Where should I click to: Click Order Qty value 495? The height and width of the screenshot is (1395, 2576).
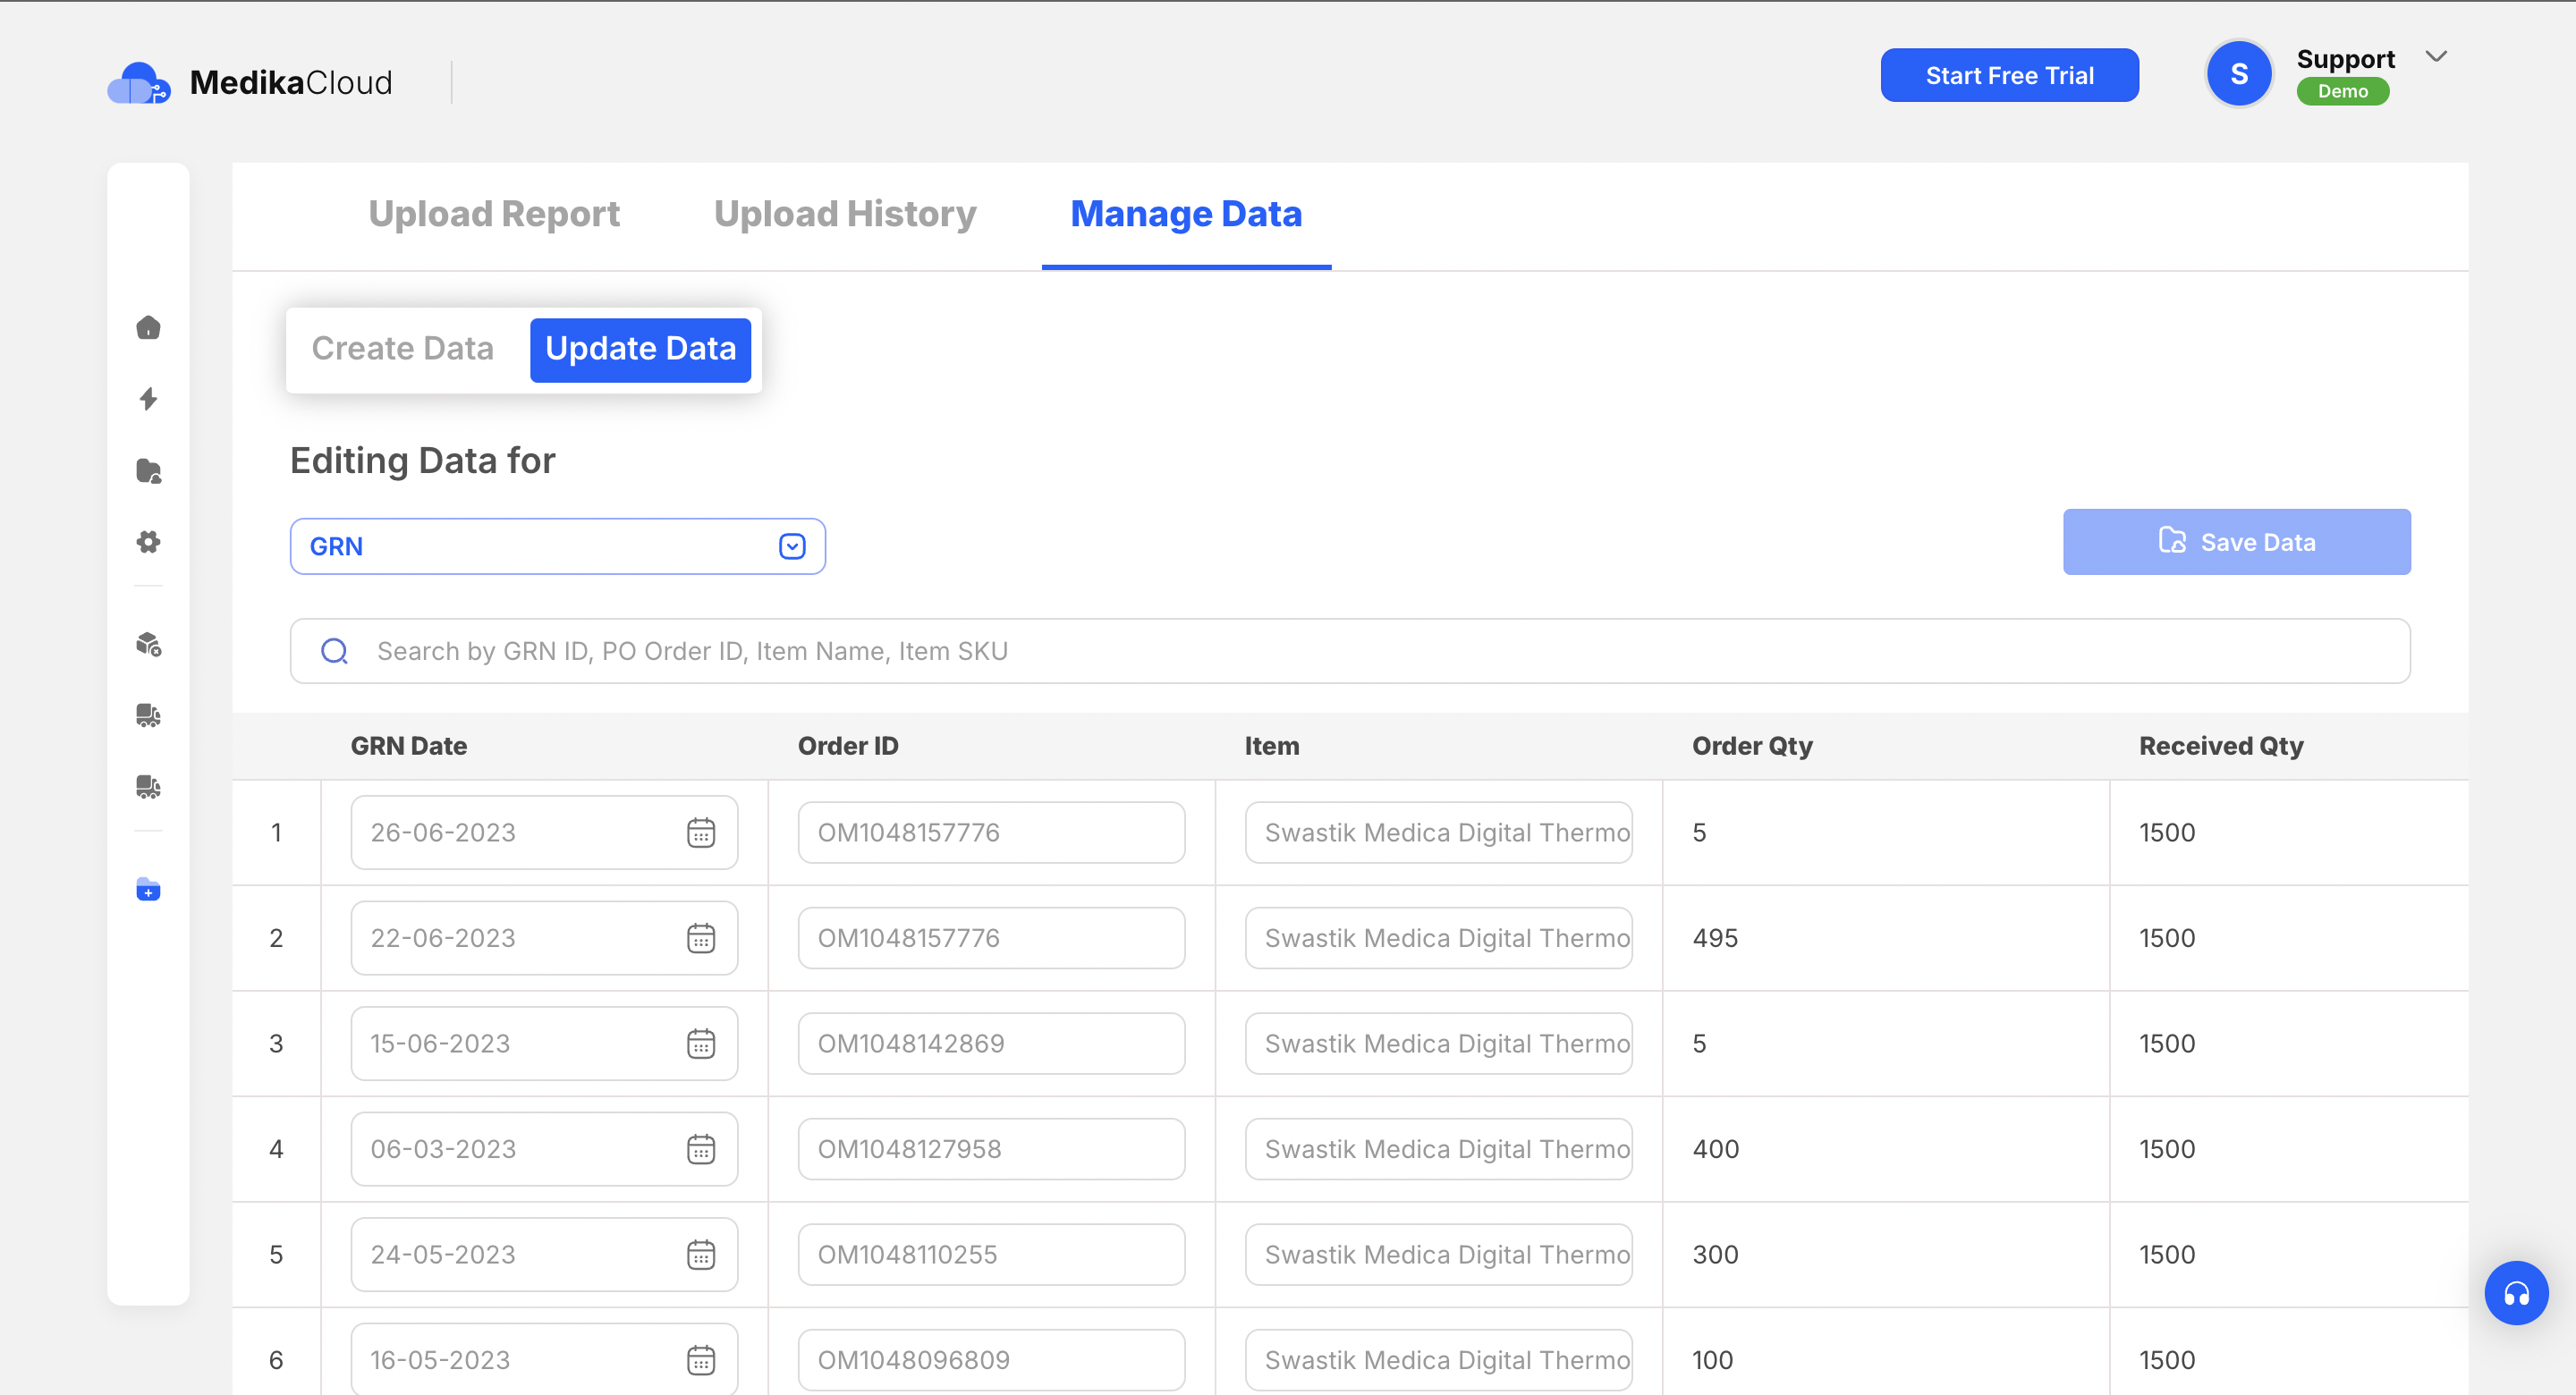pos(1715,938)
